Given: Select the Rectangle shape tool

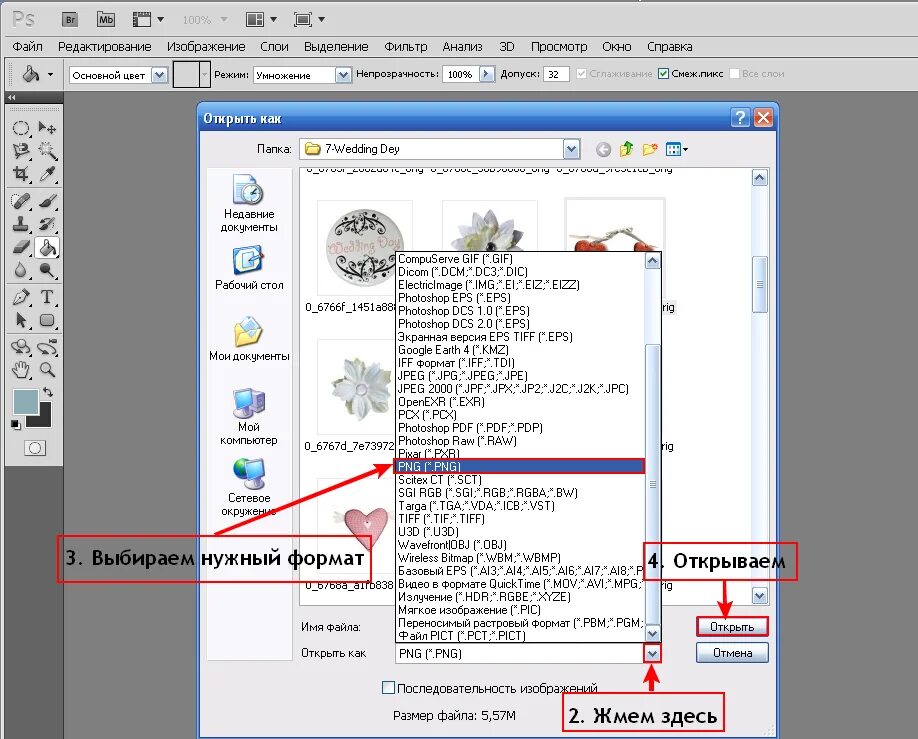Looking at the screenshot, I should (x=47, y=320).
